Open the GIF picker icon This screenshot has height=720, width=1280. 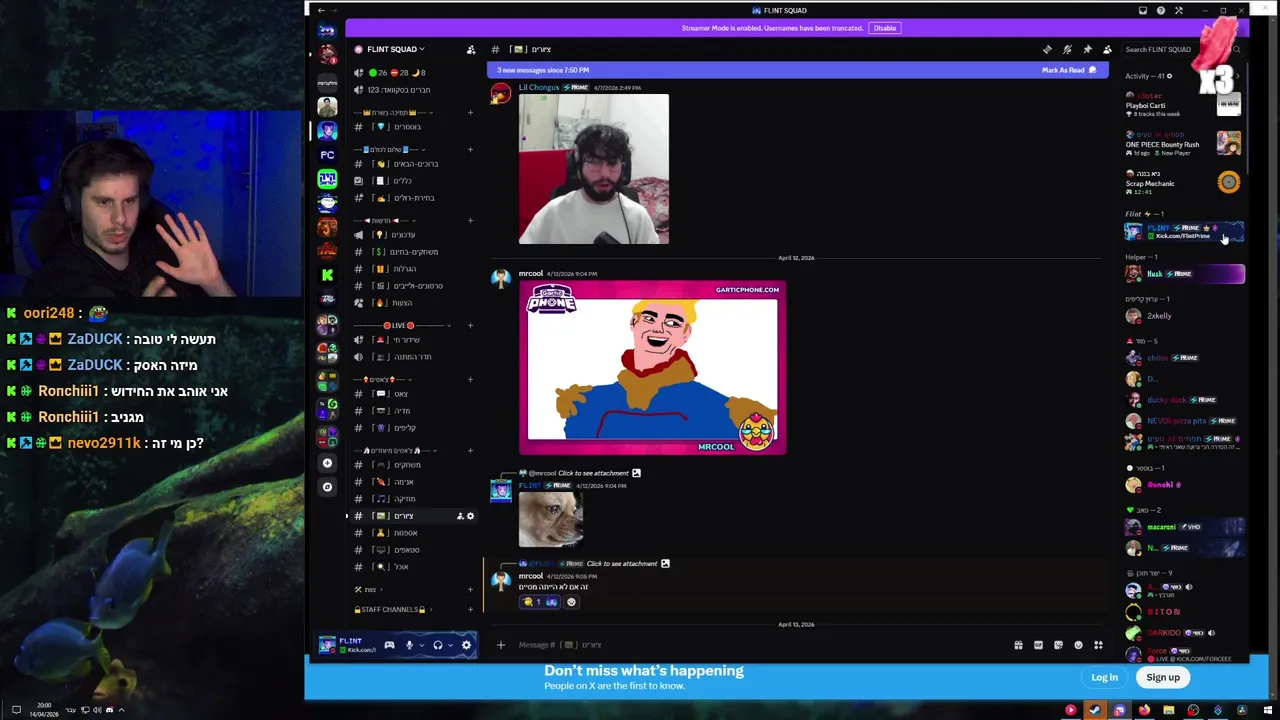pyautogui.click(x=1038, y=645)
